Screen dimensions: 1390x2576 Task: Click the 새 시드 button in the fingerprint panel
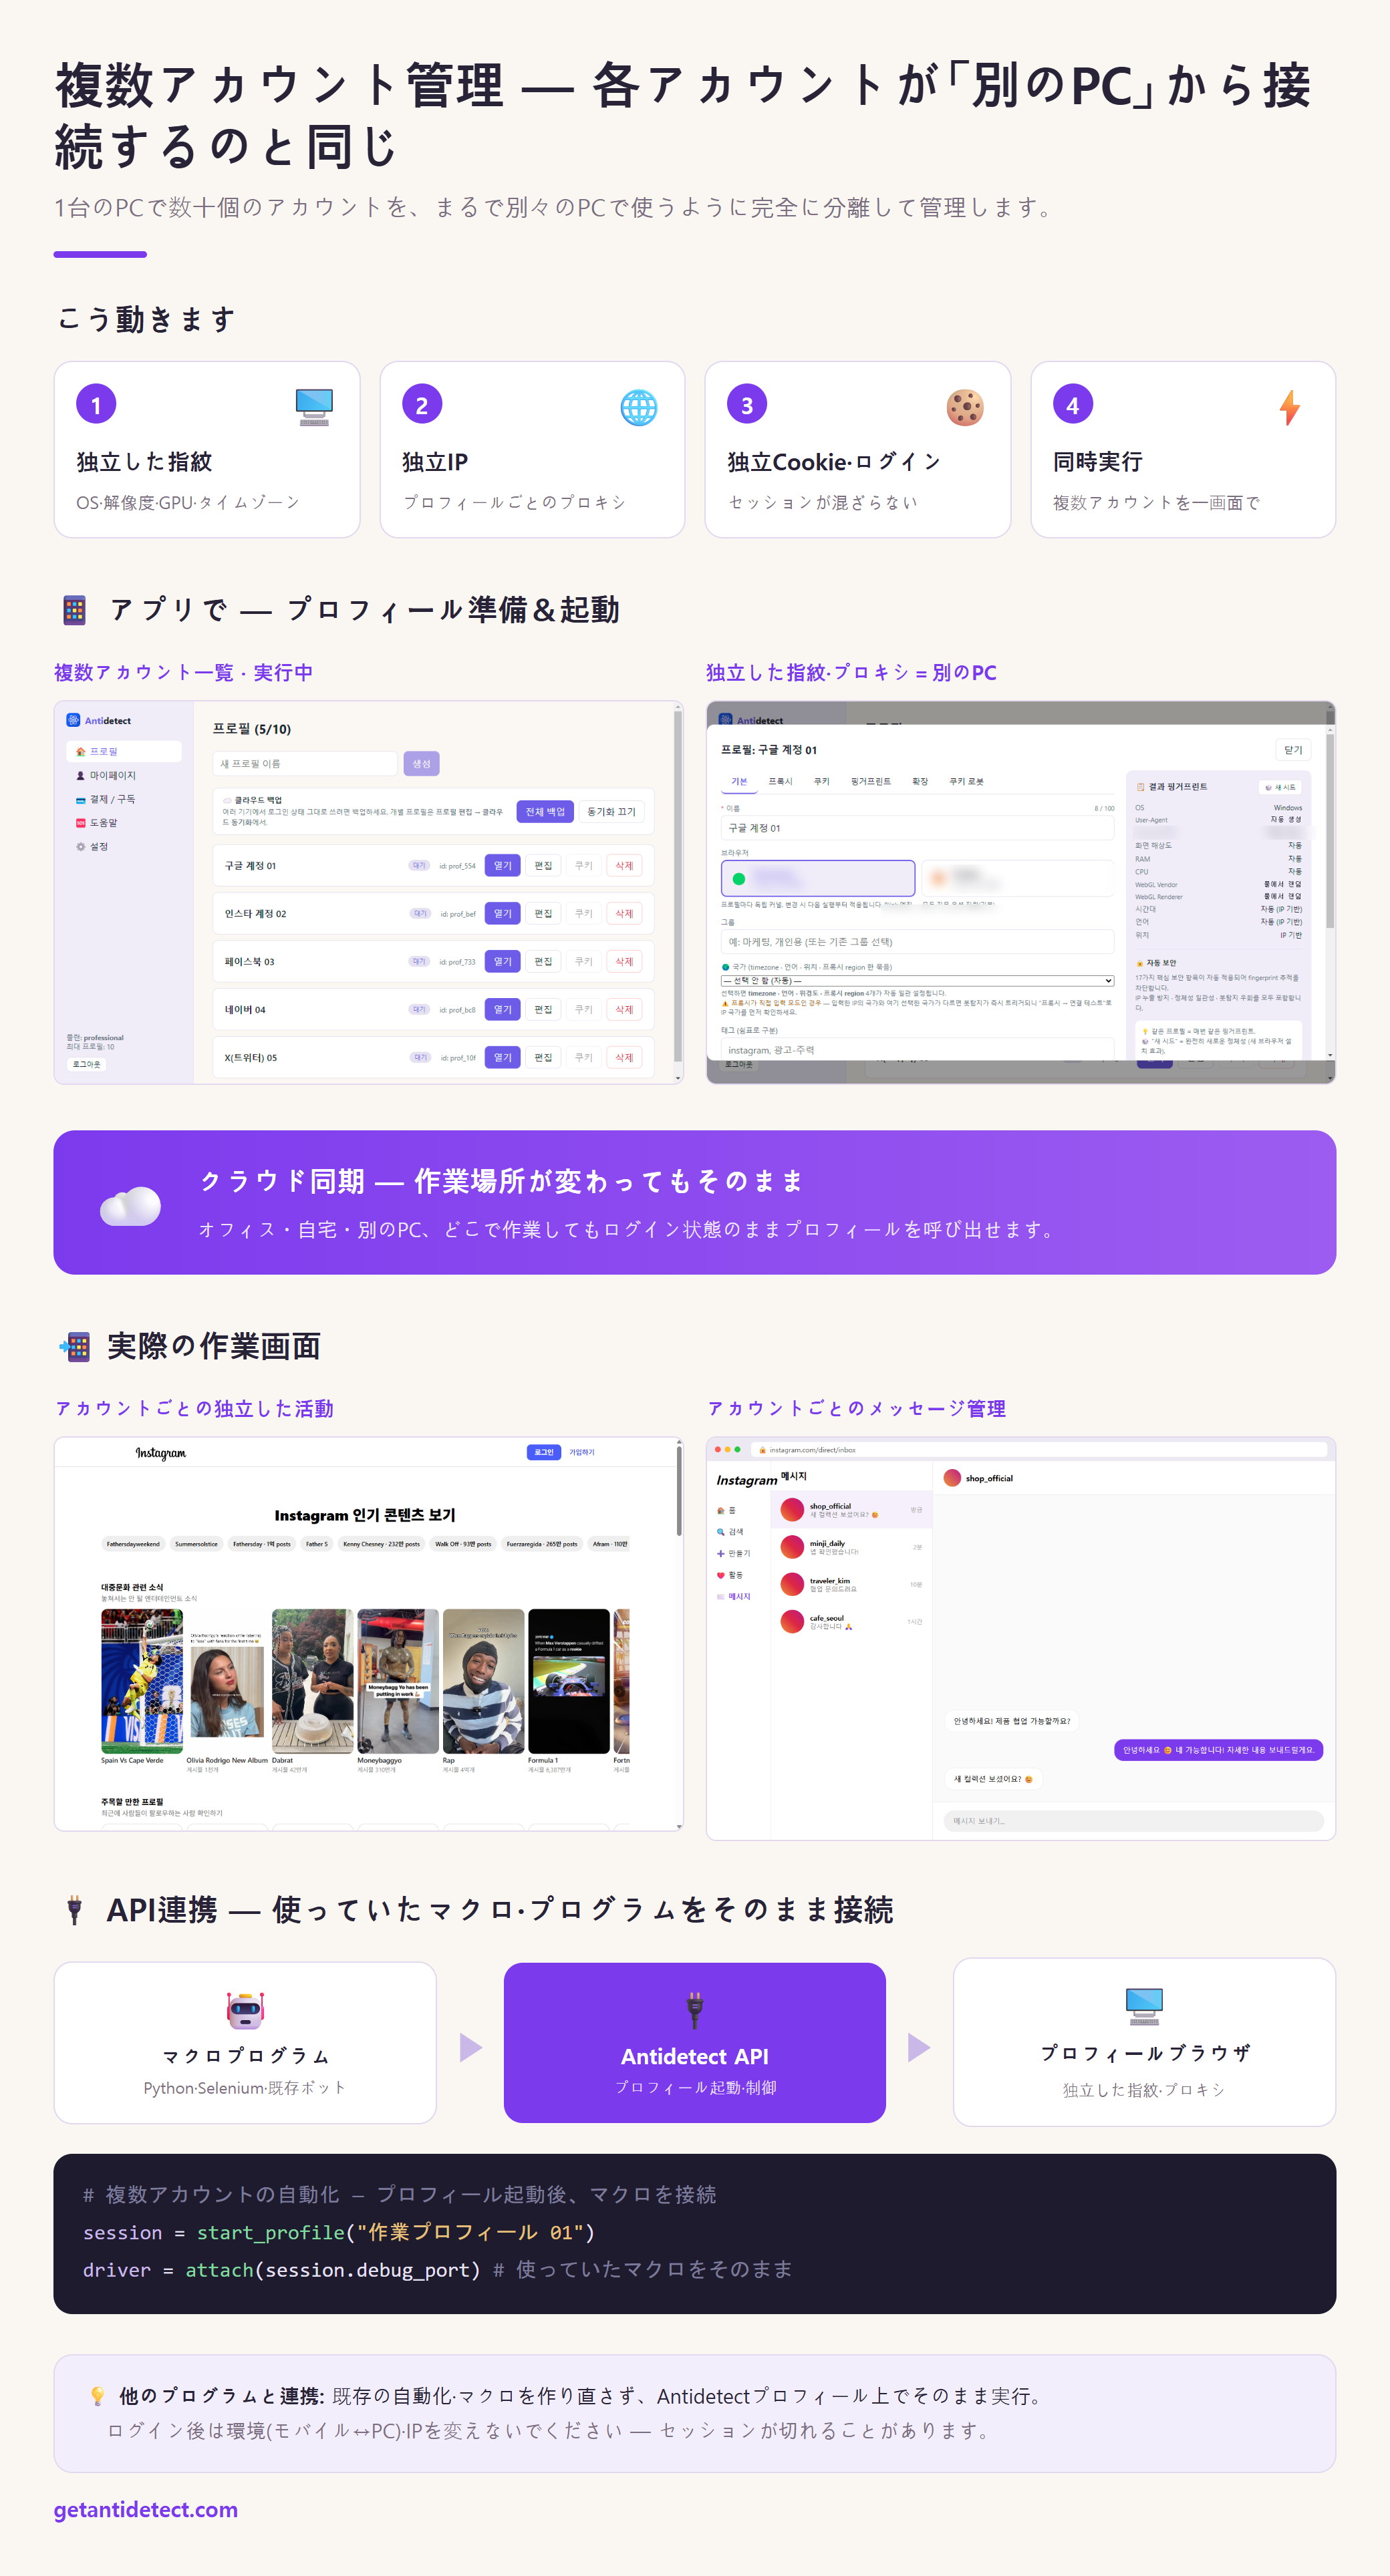[1280, 787]
